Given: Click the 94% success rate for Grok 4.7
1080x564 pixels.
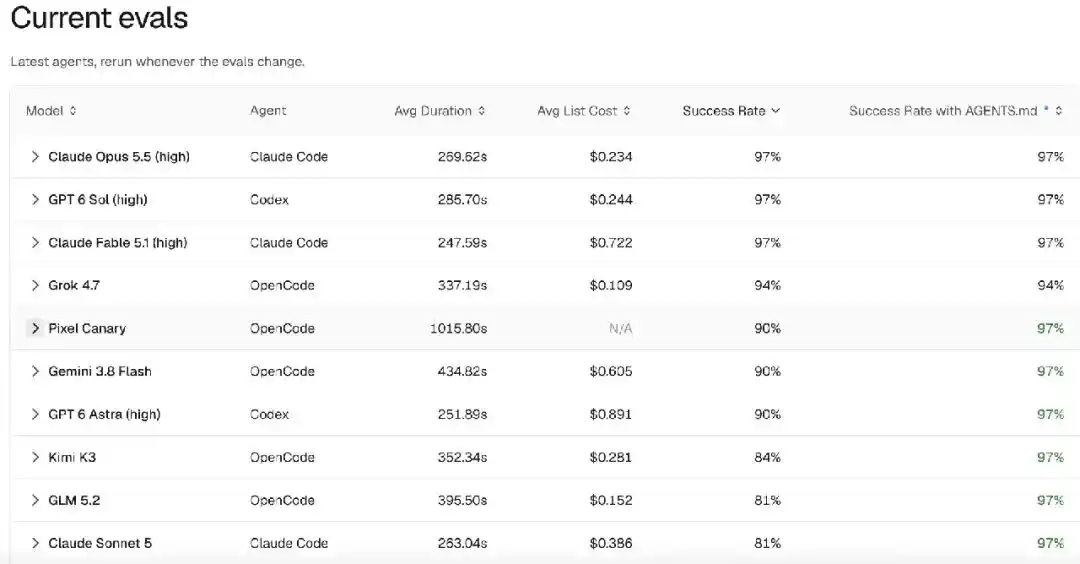Looking at the screenshot, I should tap(767, 285).
